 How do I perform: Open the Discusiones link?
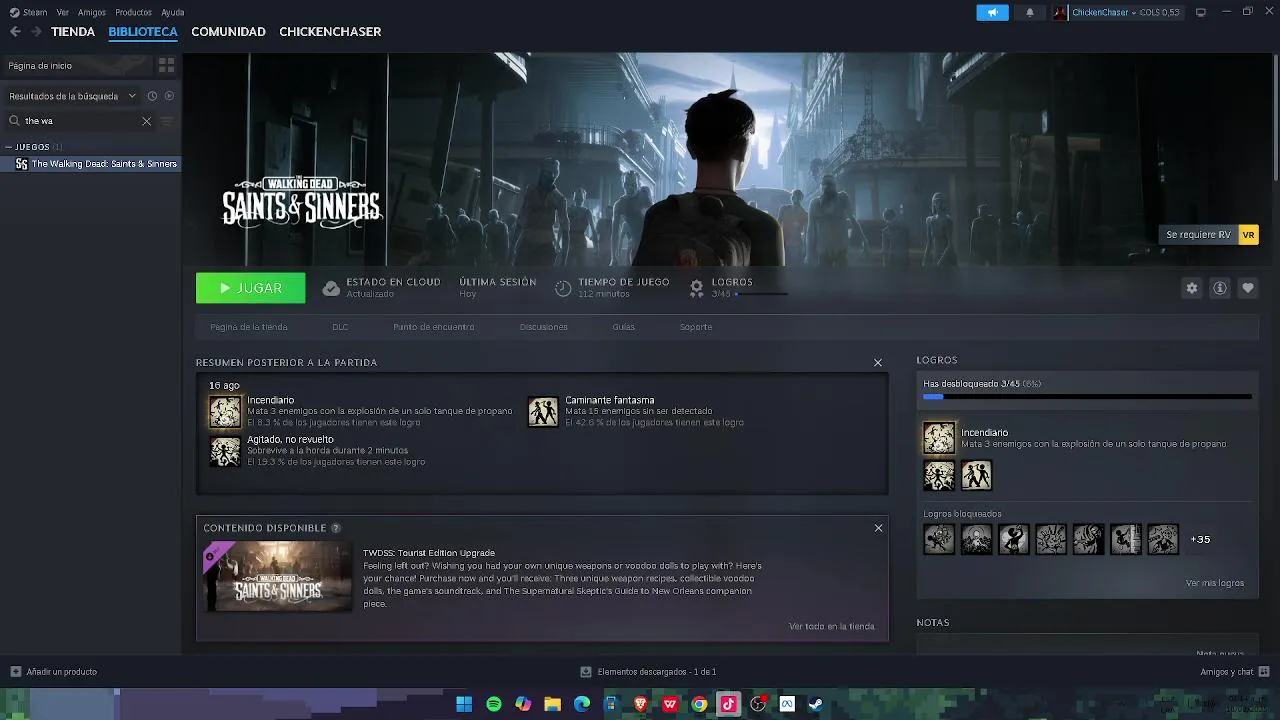click(x=544, y=327)
